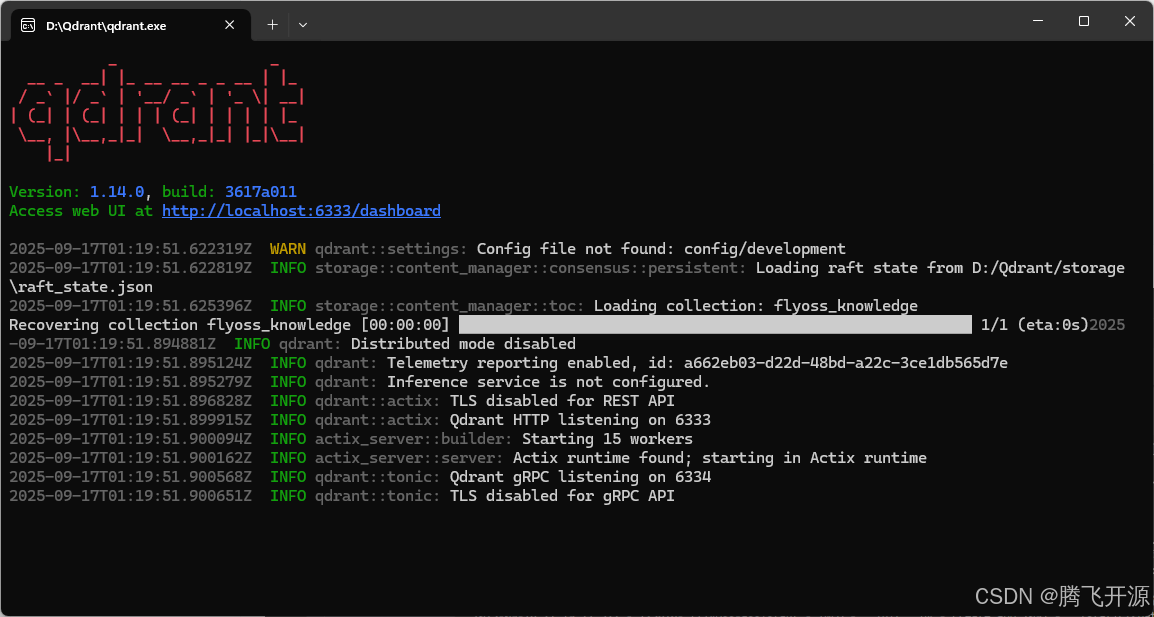This screenshot has height=617, width=1154.
Task: Click 'Config file not found: config/development' message
Action: pos(661,249)
